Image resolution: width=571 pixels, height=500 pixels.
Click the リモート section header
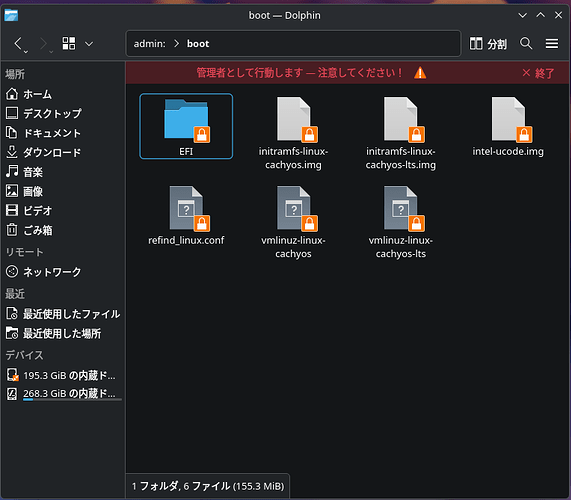[x=24, y=252]
